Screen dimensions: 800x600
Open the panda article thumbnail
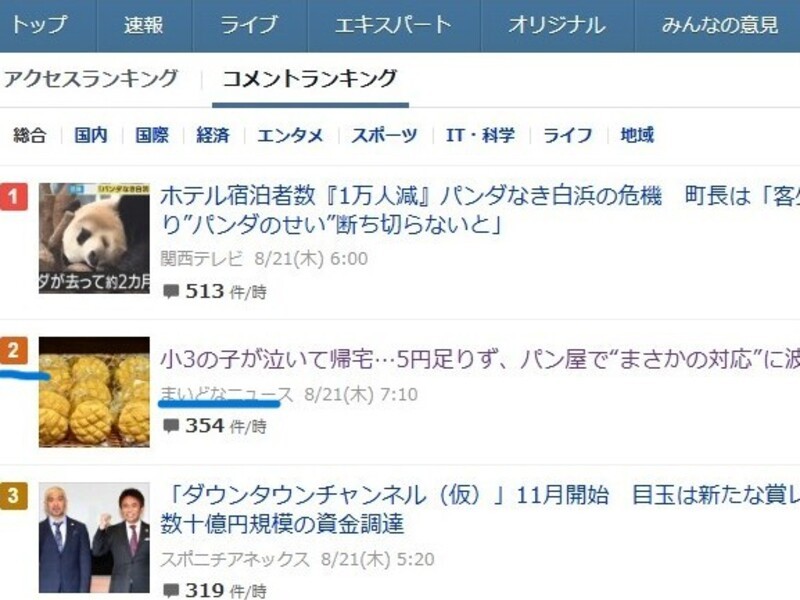coord(94,238)
